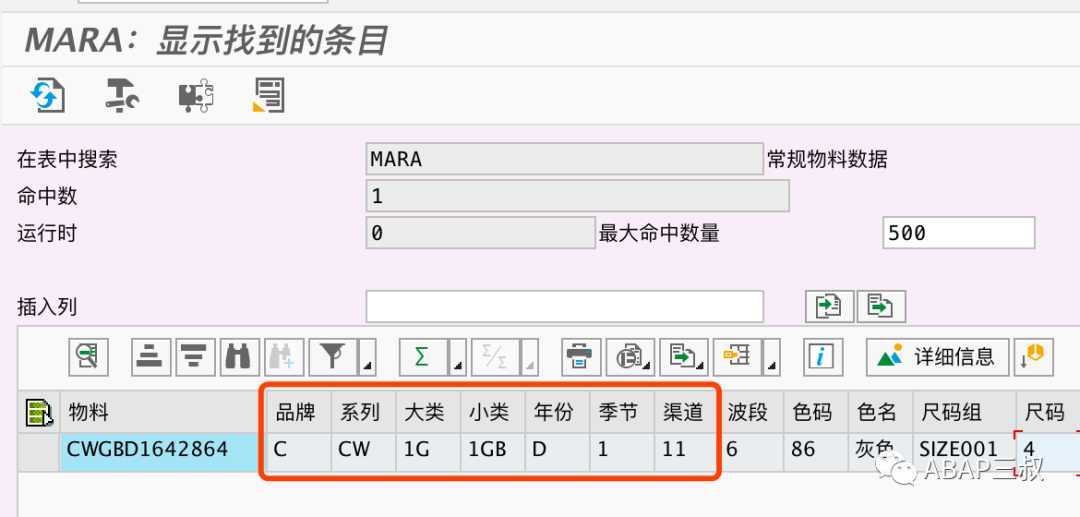Click the 品牌 cell with value C
1080x517 pixels.
(x=298, y=451)
